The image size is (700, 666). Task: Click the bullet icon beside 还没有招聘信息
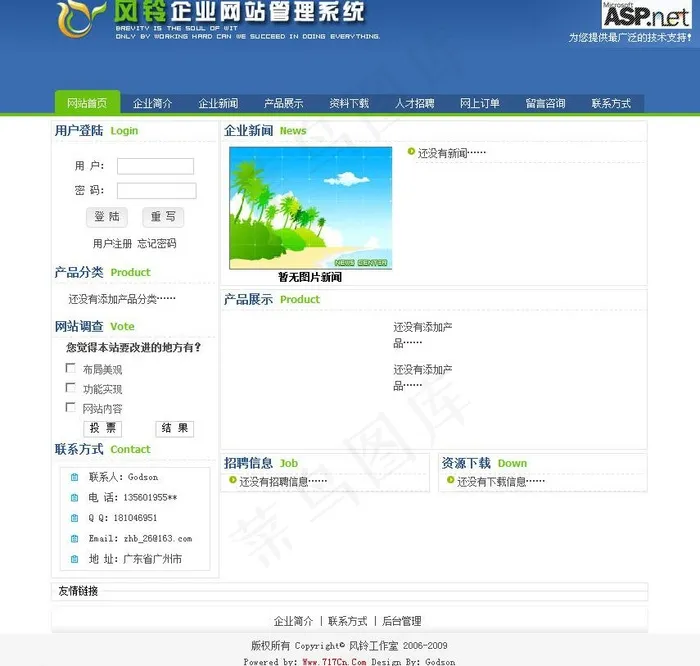coord(231,481)
